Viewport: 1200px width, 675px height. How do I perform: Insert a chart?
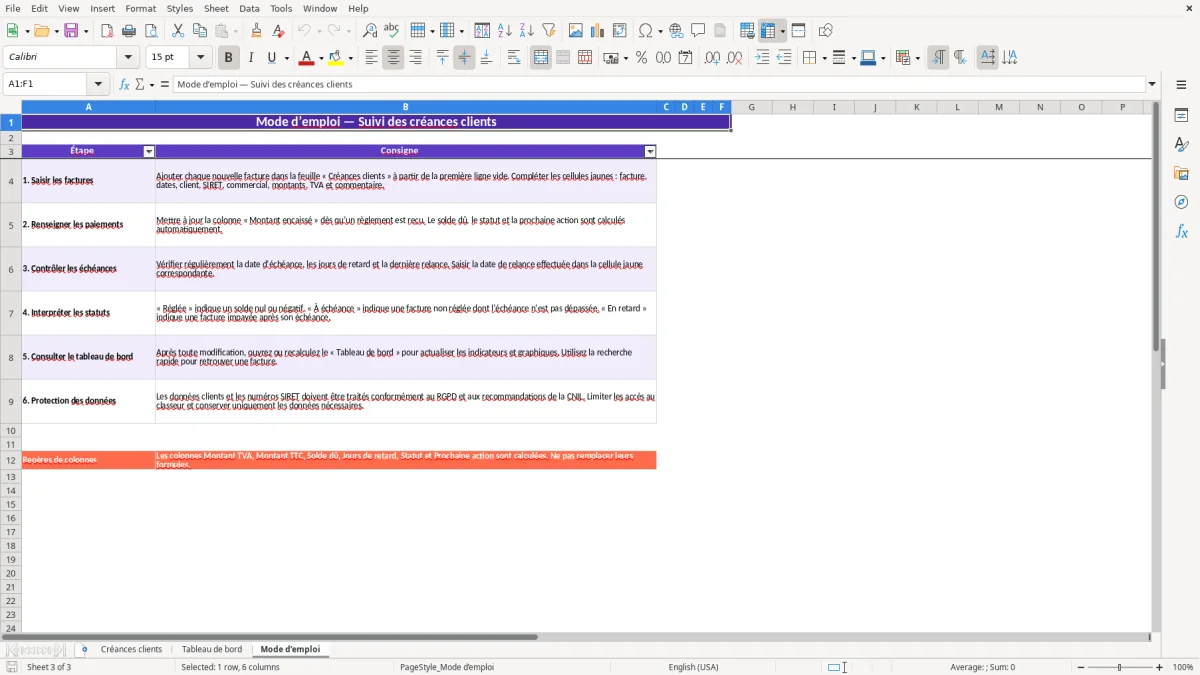click(x=598, y=31)
